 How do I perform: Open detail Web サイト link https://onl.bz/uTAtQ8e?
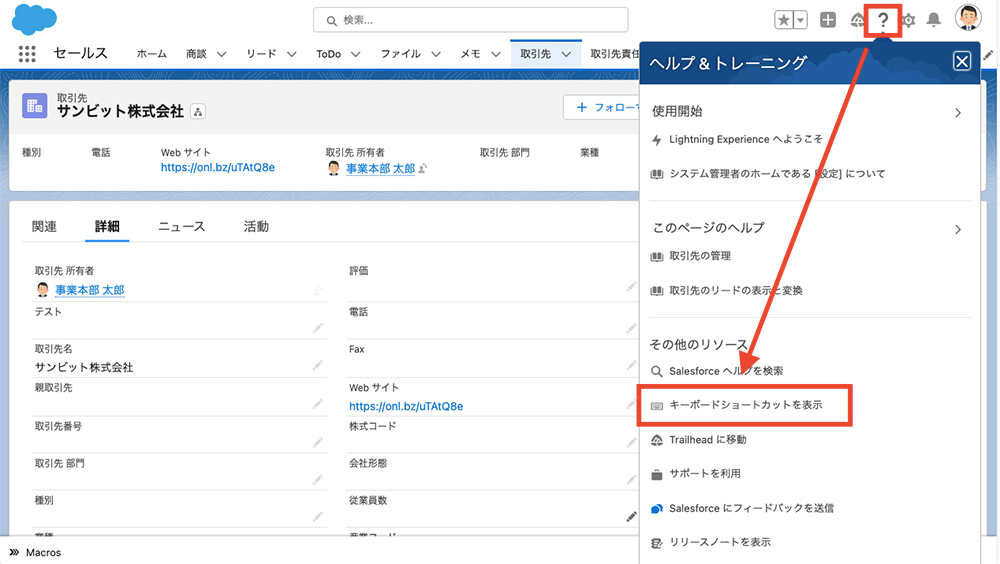(x=406, y=406)
